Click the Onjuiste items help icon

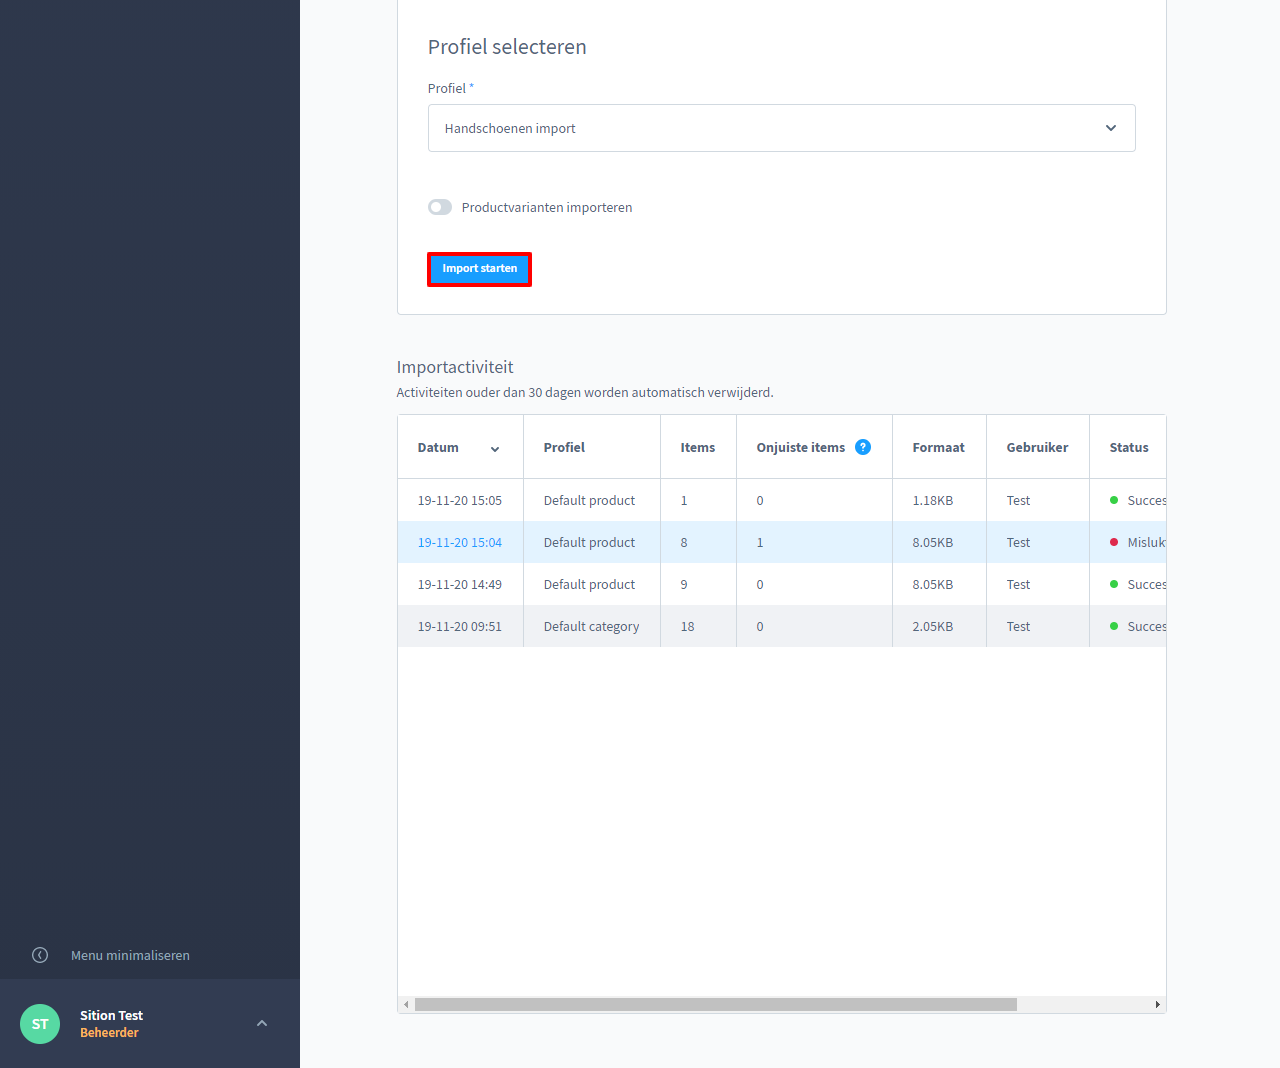[863, 447]
